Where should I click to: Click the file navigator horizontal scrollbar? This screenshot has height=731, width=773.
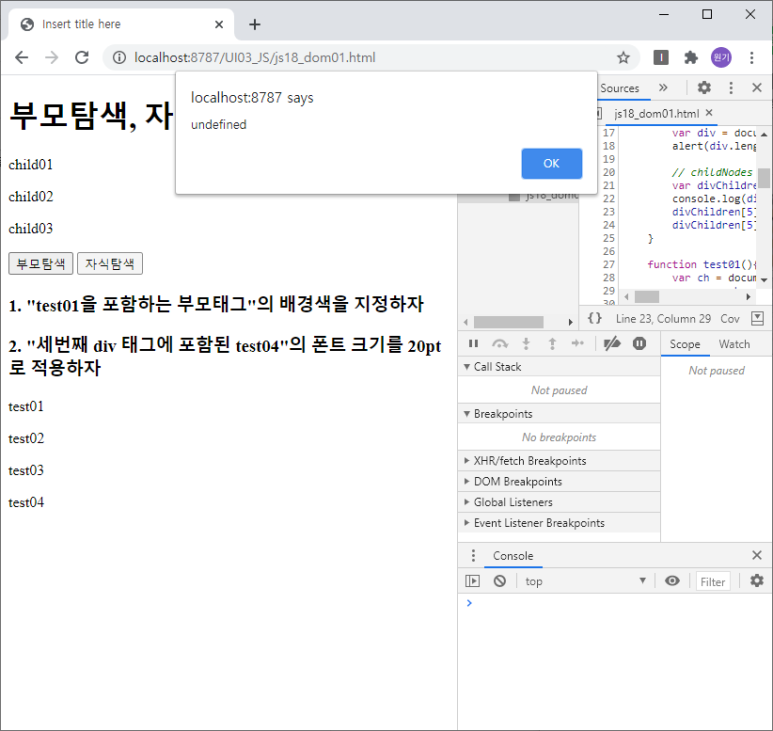(x=508, y=322)
